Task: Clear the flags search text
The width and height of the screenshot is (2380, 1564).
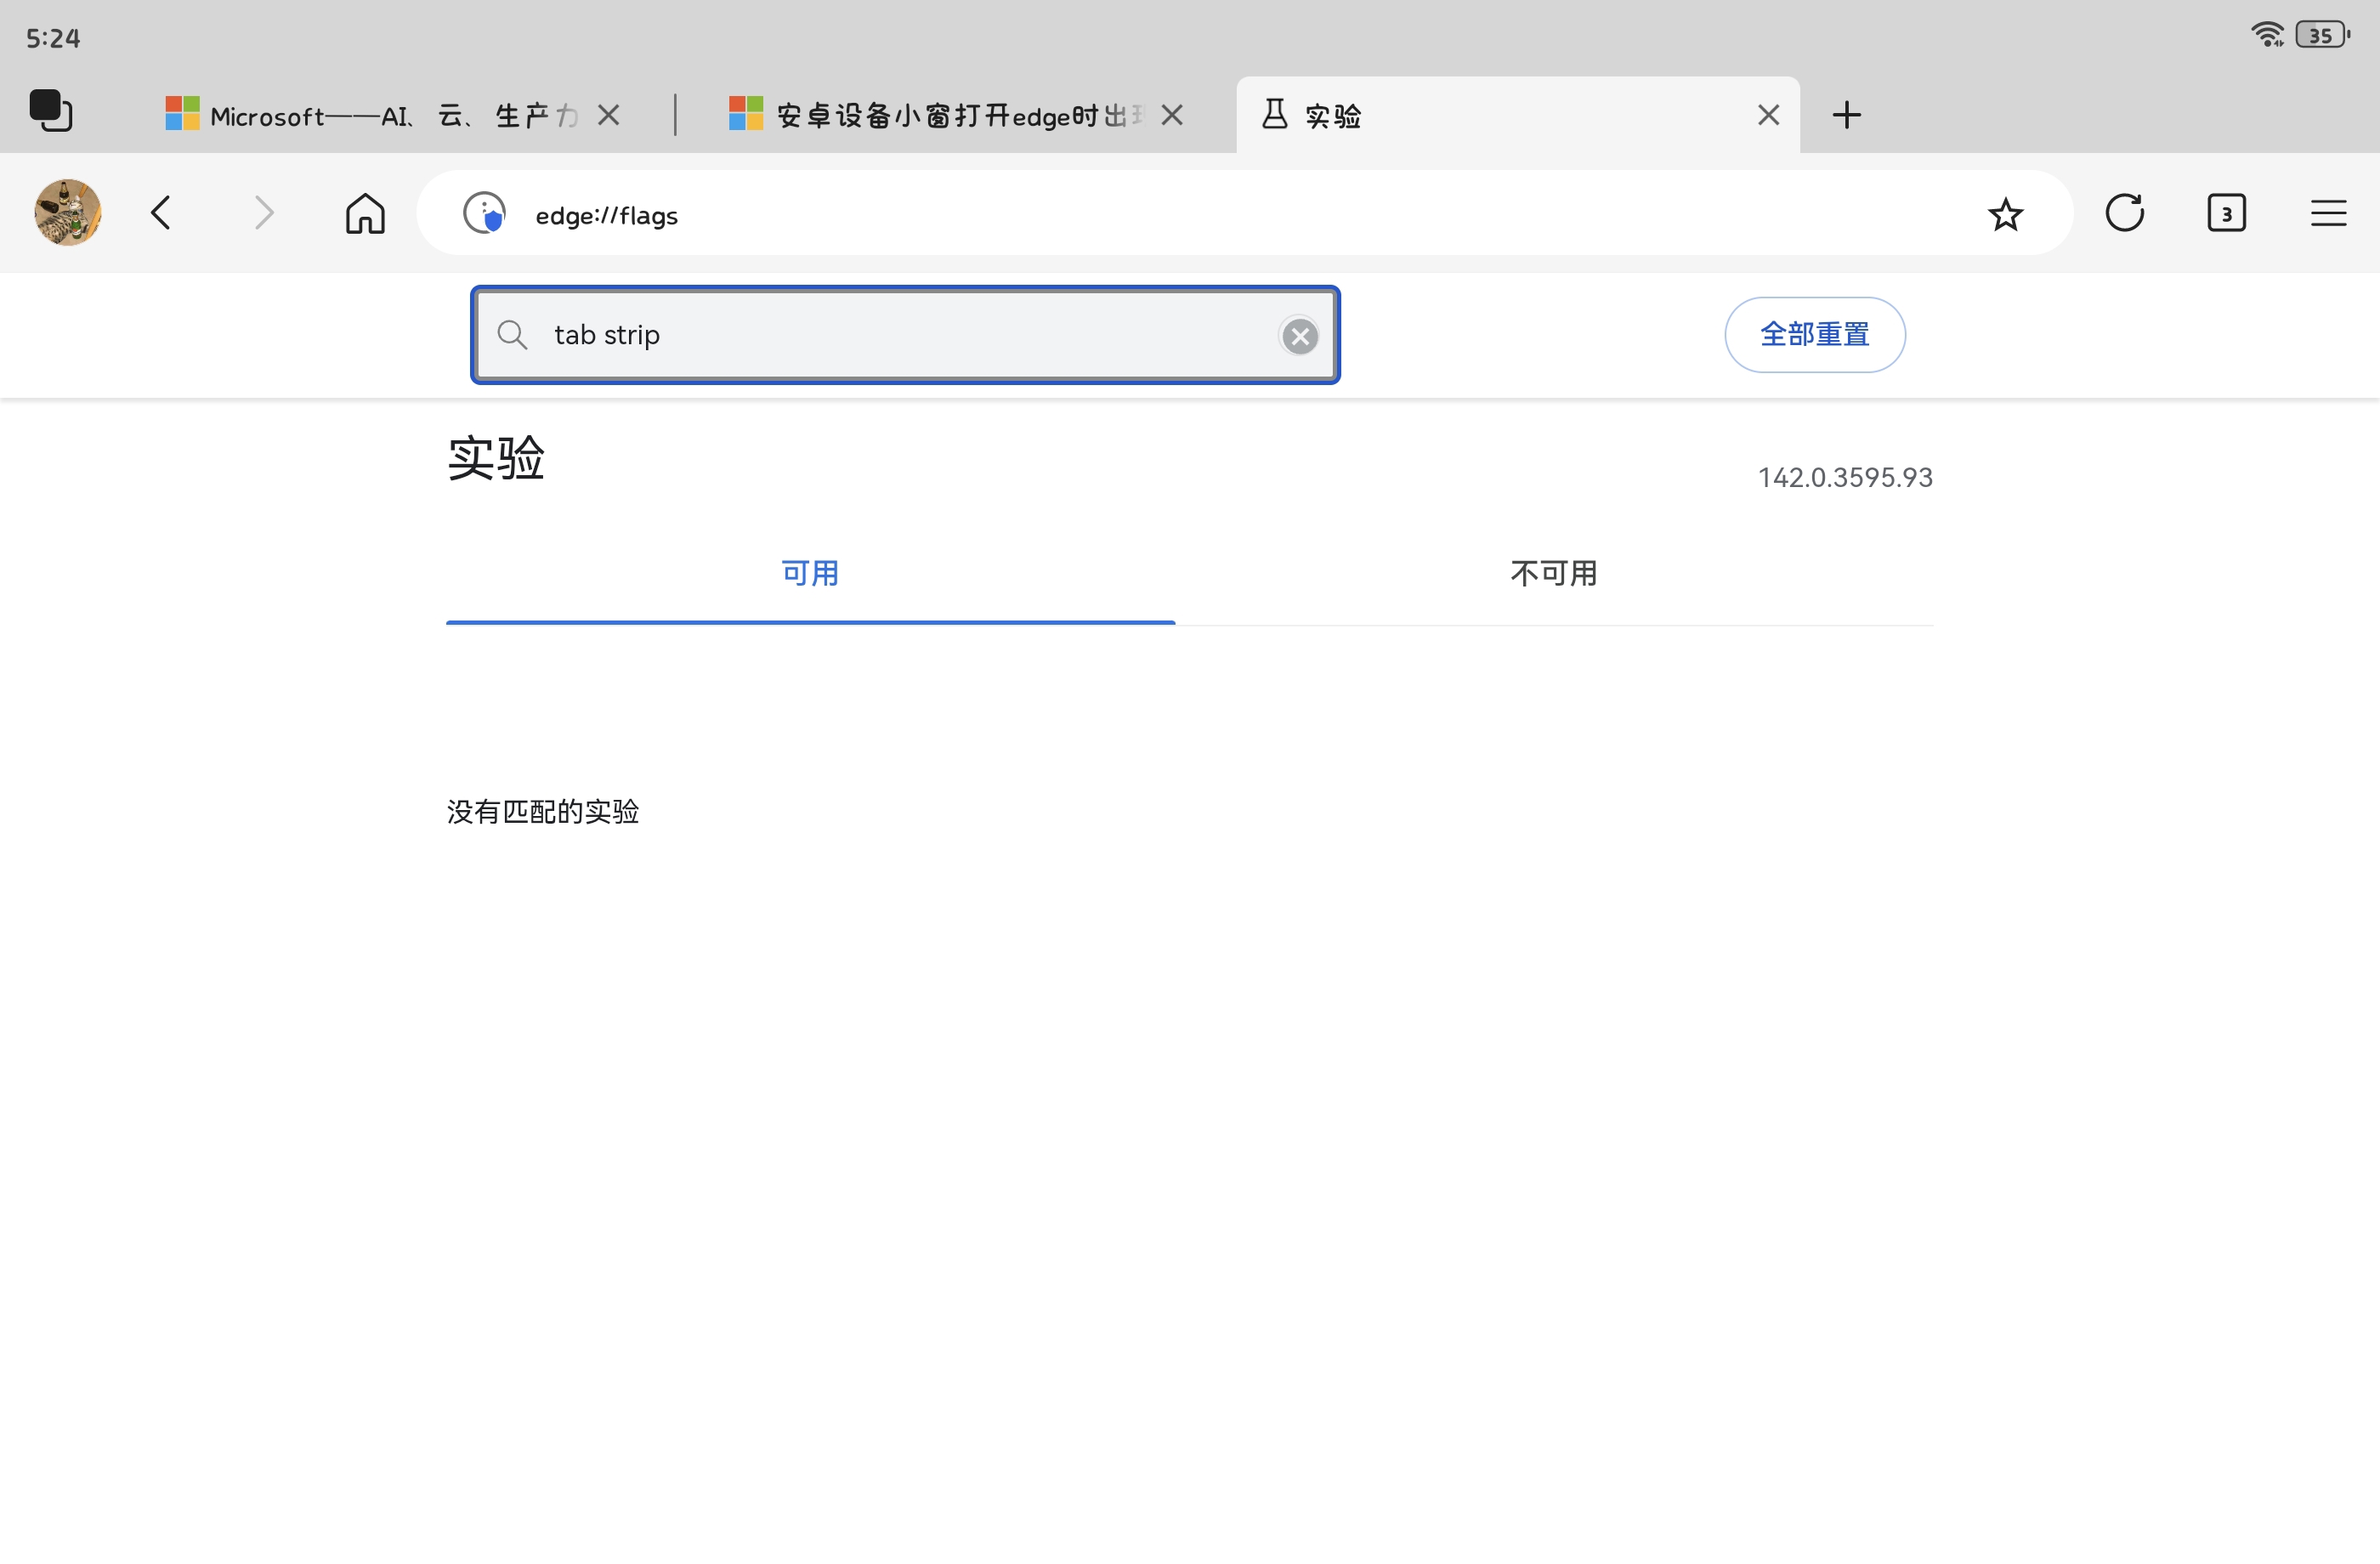Action: [1299, 337]
